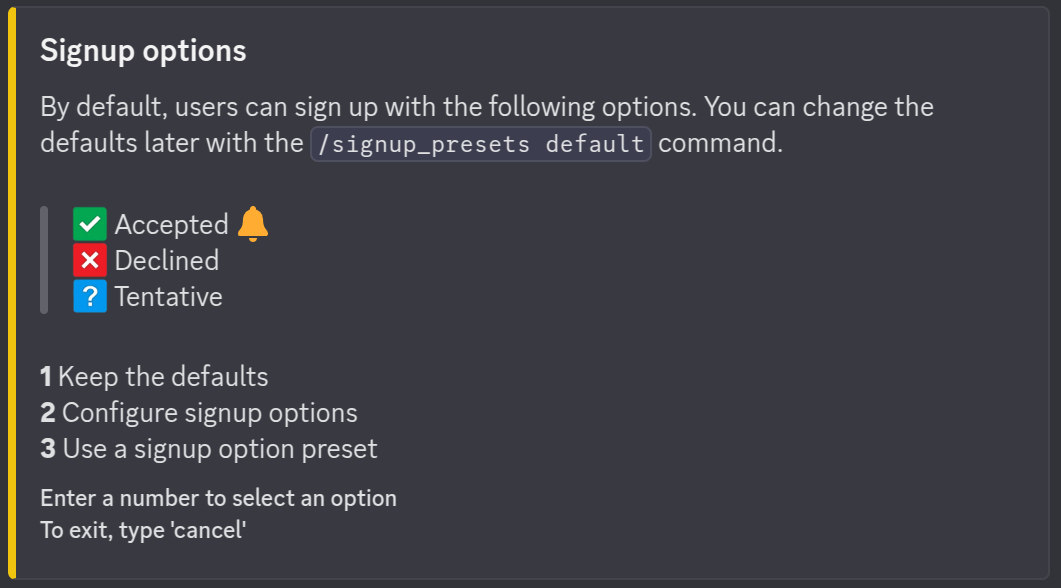Click the red X Declined emoji
This screenshot has width=1061, height=588.
[x=90, y=260]
